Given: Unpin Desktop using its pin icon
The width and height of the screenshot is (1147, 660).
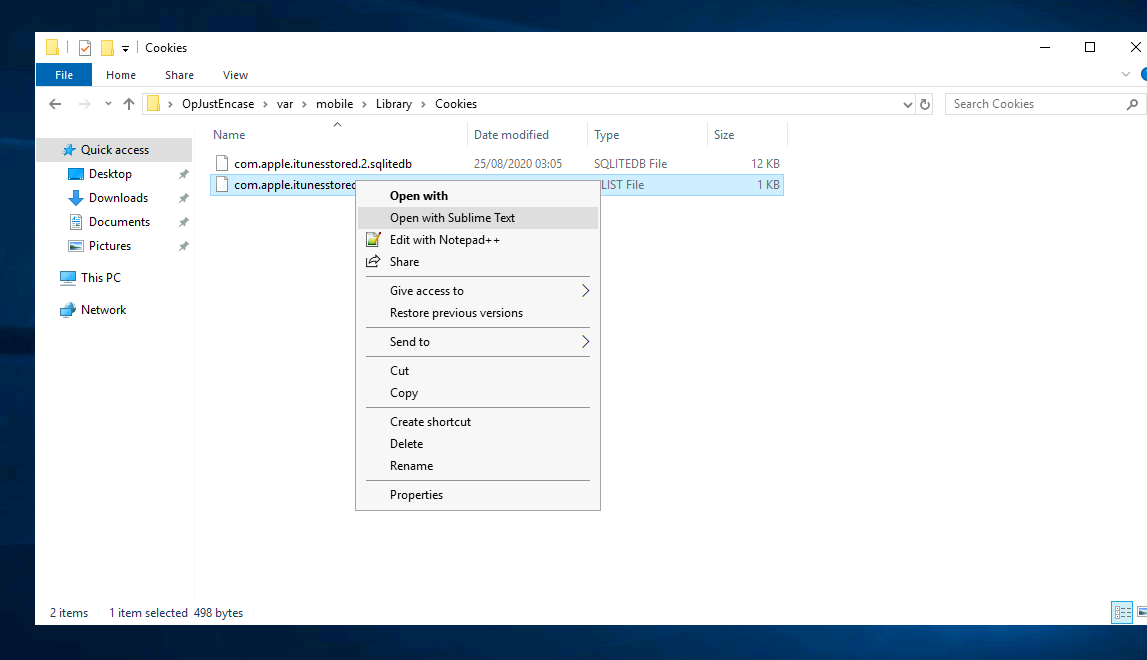Looking at the screenshot, I should tap(183, 174).
